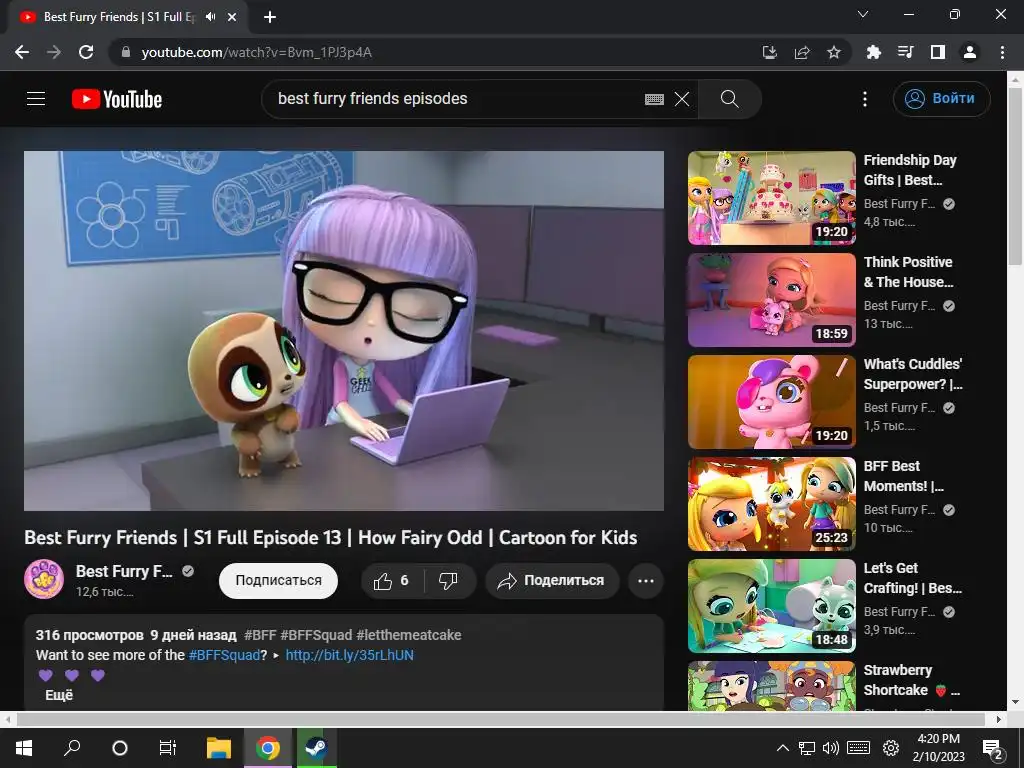Open Best Furry Friends channel avatar
1024x768 pixels.
[44, 579]
